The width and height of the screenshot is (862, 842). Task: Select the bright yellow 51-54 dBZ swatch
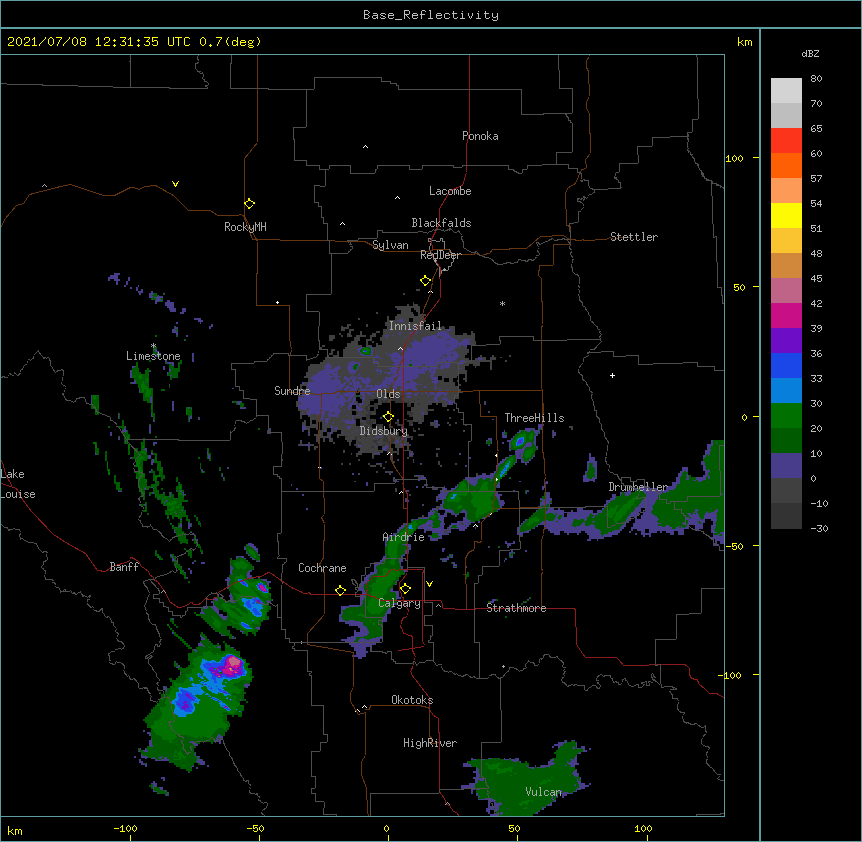click(786, 215)
